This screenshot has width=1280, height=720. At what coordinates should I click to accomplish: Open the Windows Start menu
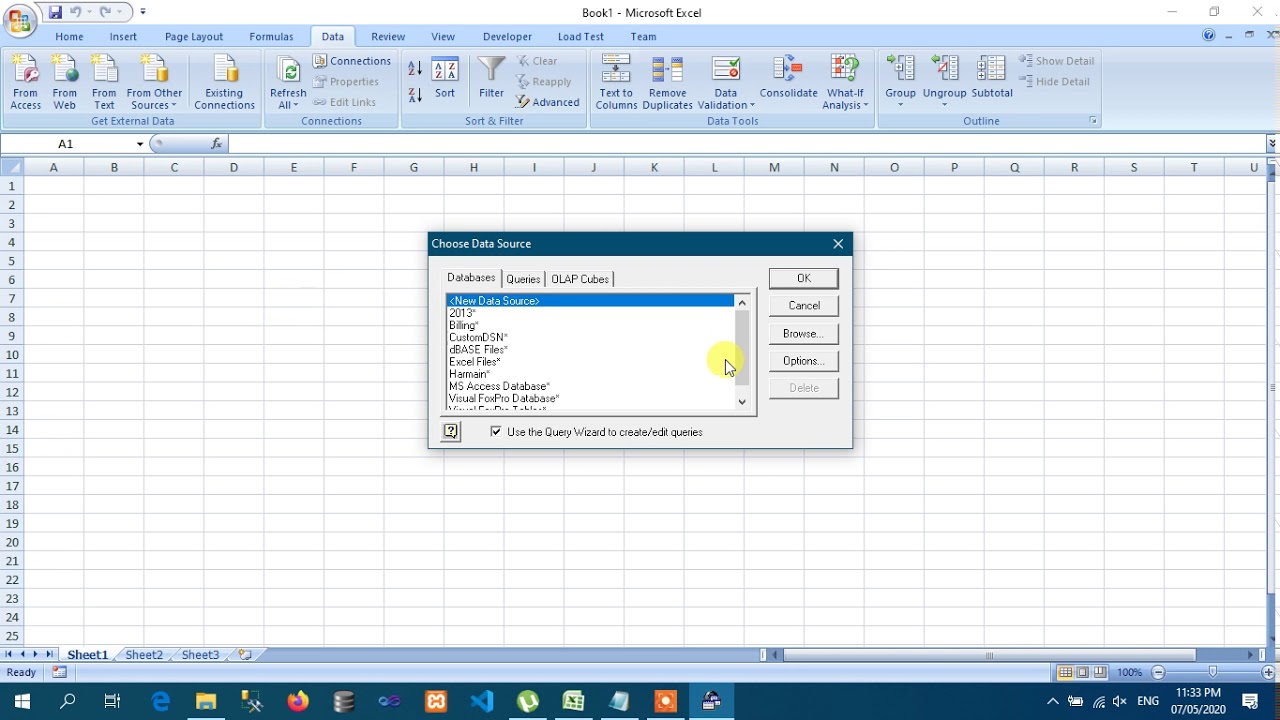(22, 701)
